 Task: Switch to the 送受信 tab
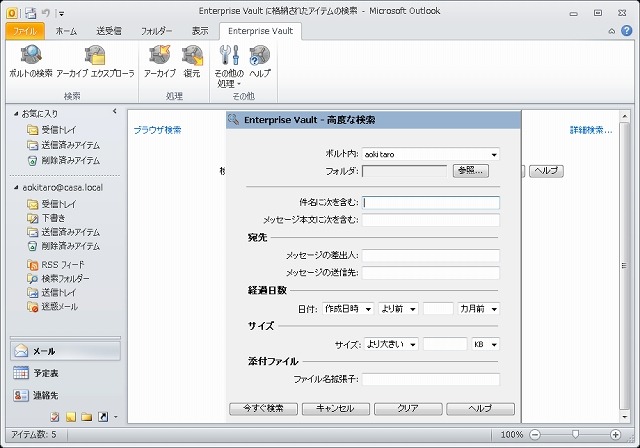pyautogui.click(x=109, y=31)
